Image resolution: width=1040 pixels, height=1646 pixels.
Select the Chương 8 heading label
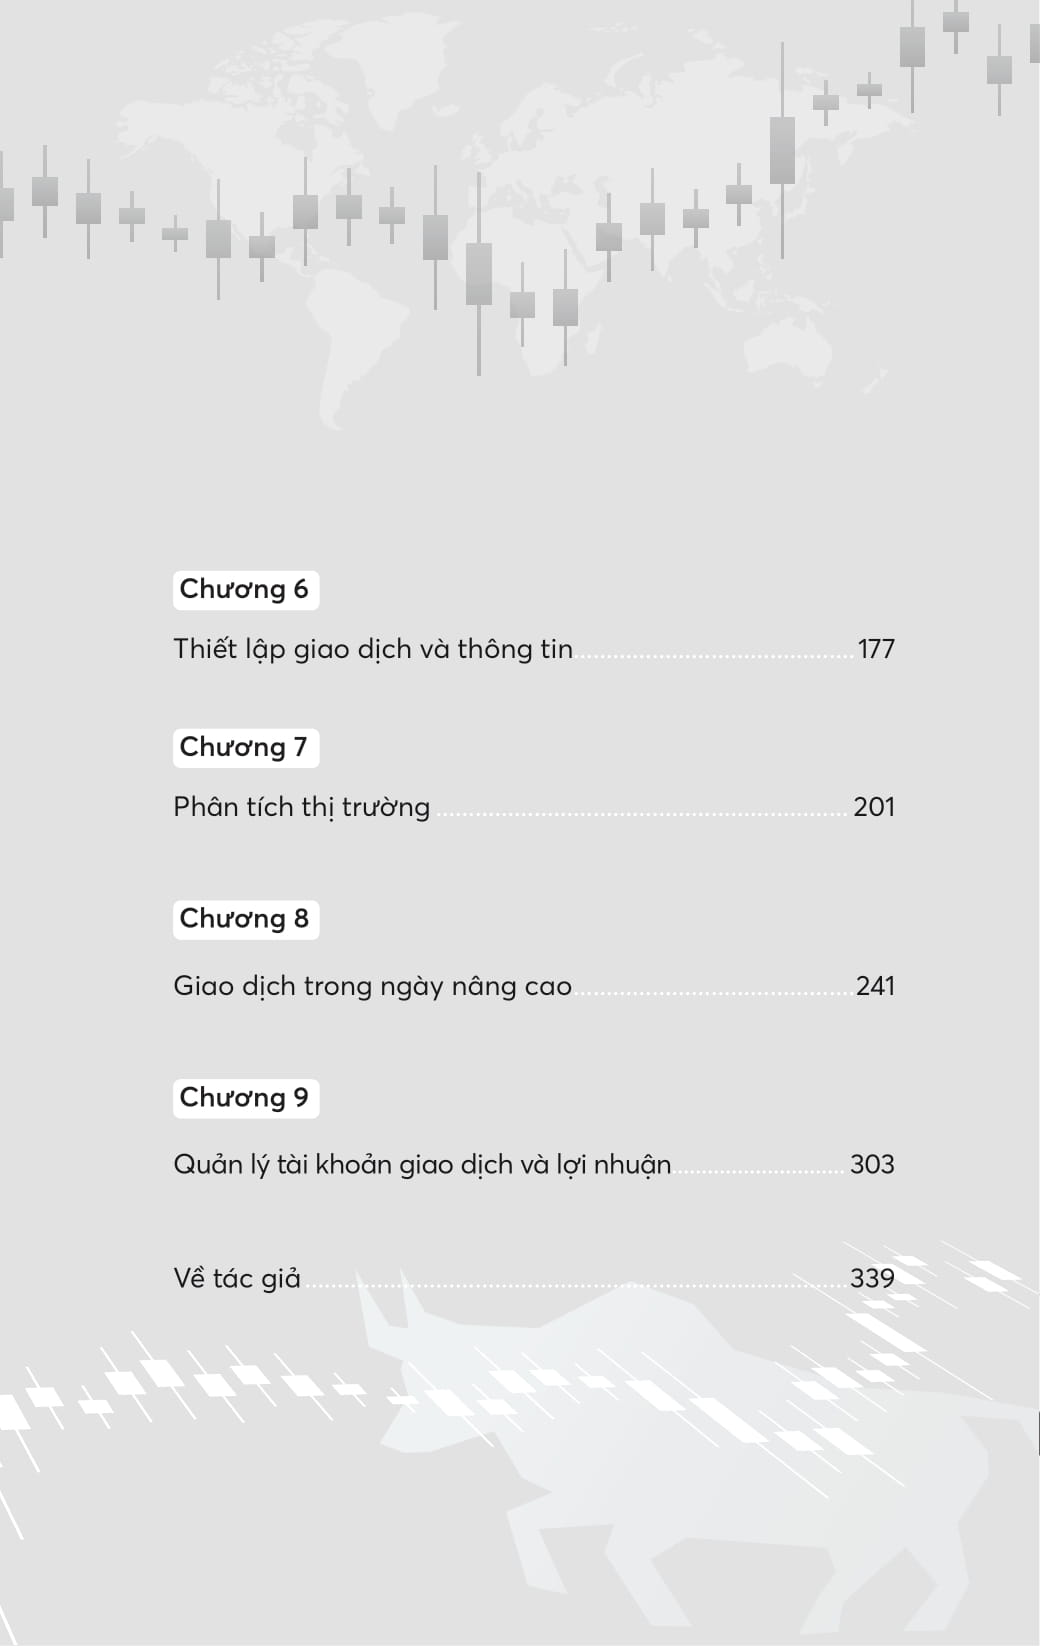tap(245, 918)
